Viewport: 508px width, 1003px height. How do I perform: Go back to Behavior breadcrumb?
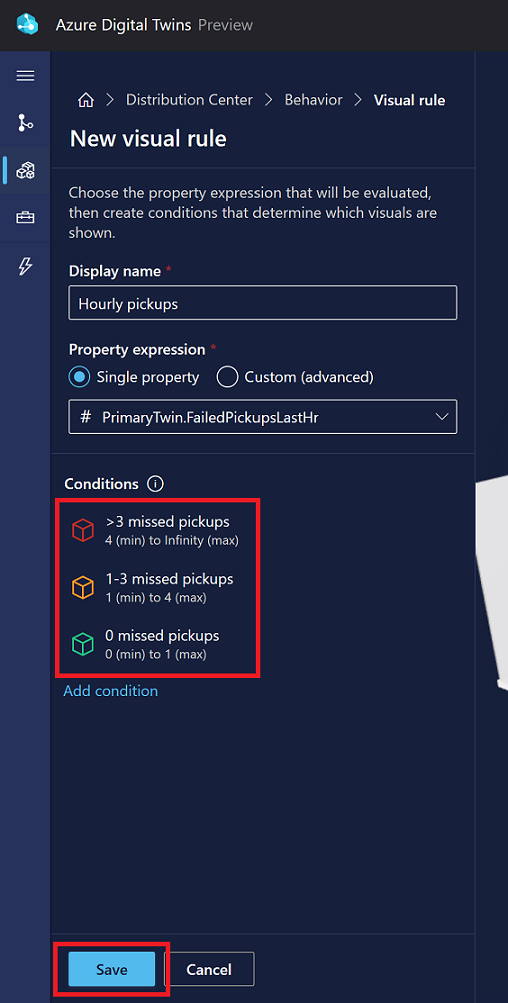pyautogui.click(x=314, y=100)
